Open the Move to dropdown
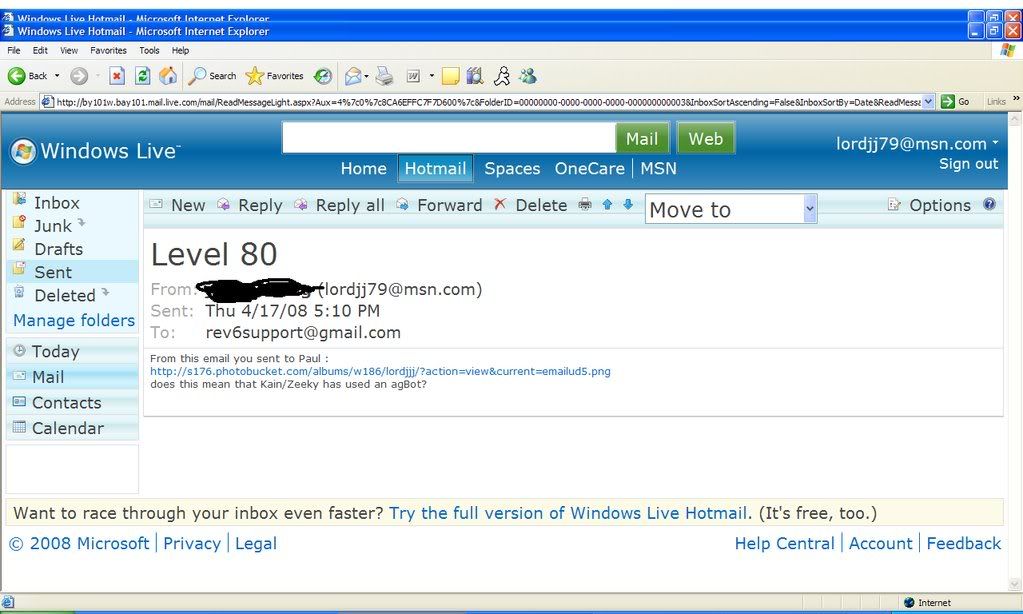The height and width of the screenshot is (614, 1023). pos(731,209)
